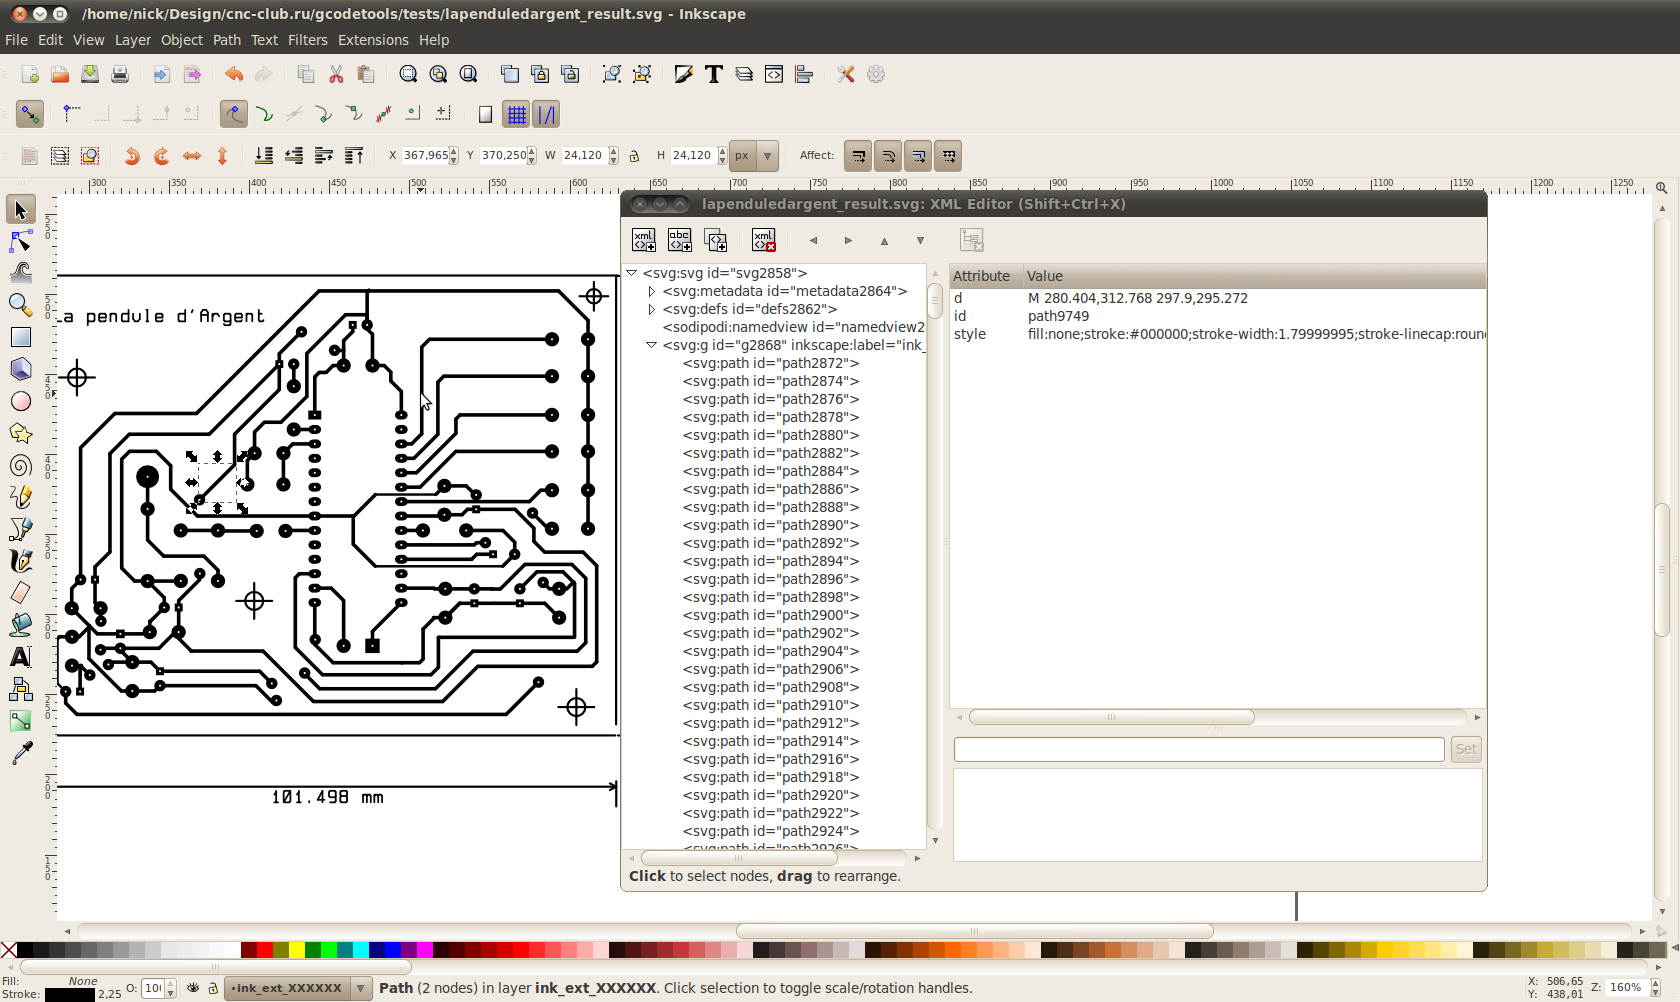Click the Duplicate node icon in XML Editor
1680x1002 pixels.
[x=716, y=240]
